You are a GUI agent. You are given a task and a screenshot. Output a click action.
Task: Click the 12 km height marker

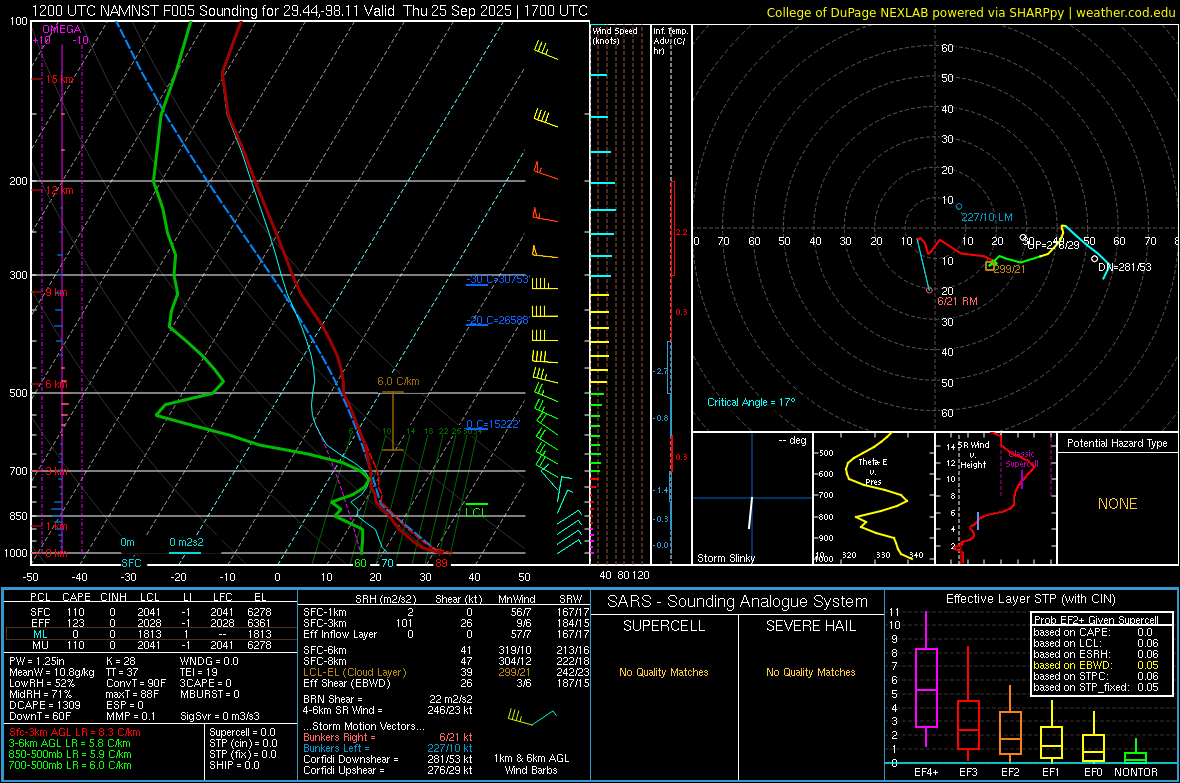[60, 190]
